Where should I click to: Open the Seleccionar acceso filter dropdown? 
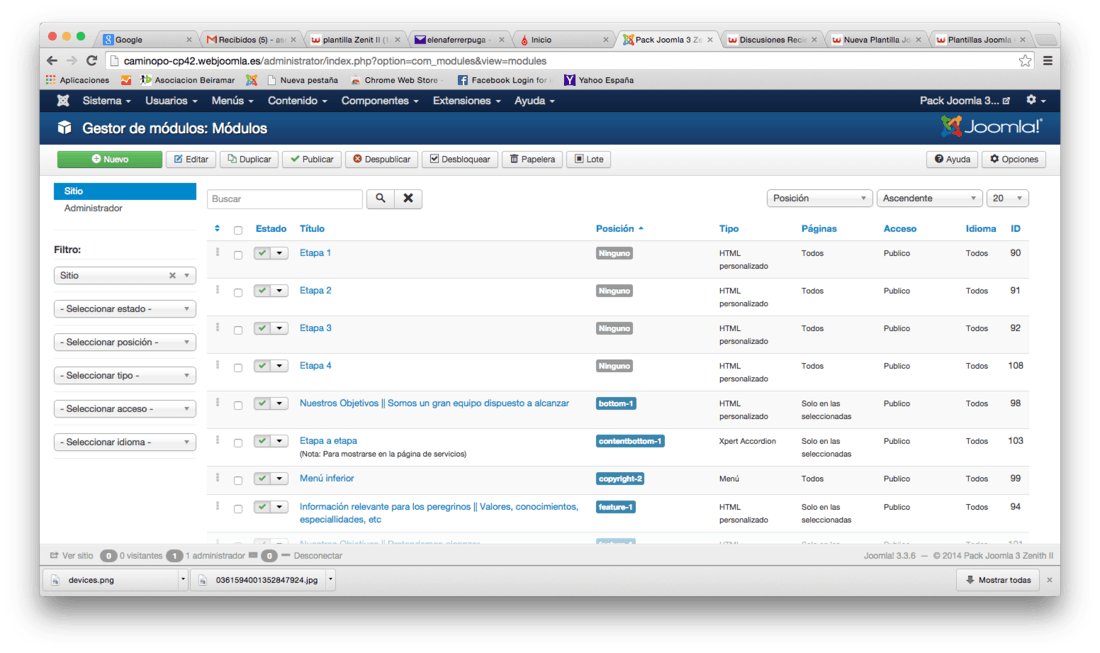(x=125, y=409)
